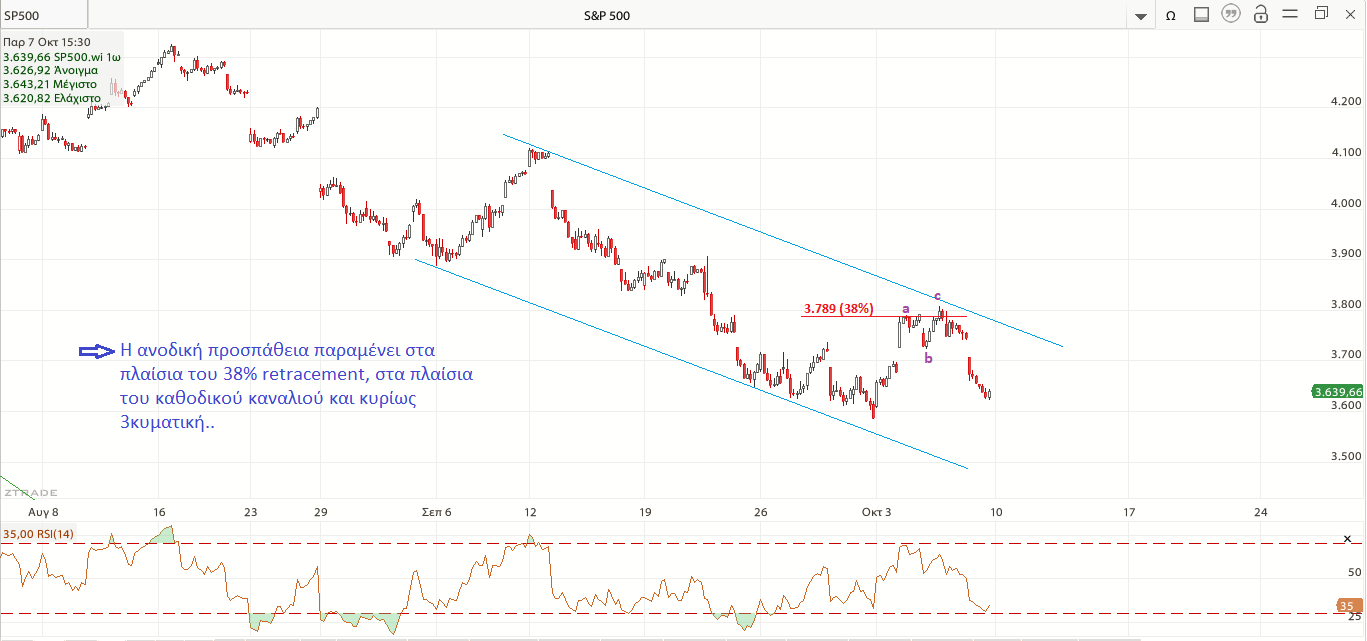Click the green 3.639,66 current price tag

(1336, 392)
